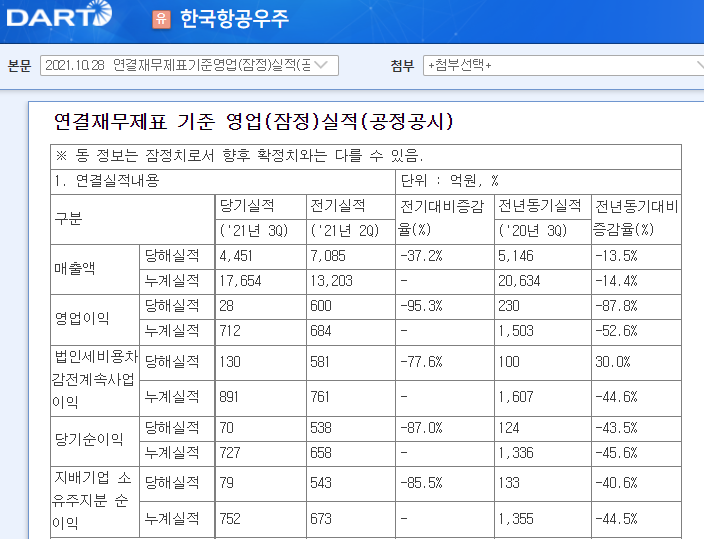Click the -87.0% cell

(x=444, y=429)
